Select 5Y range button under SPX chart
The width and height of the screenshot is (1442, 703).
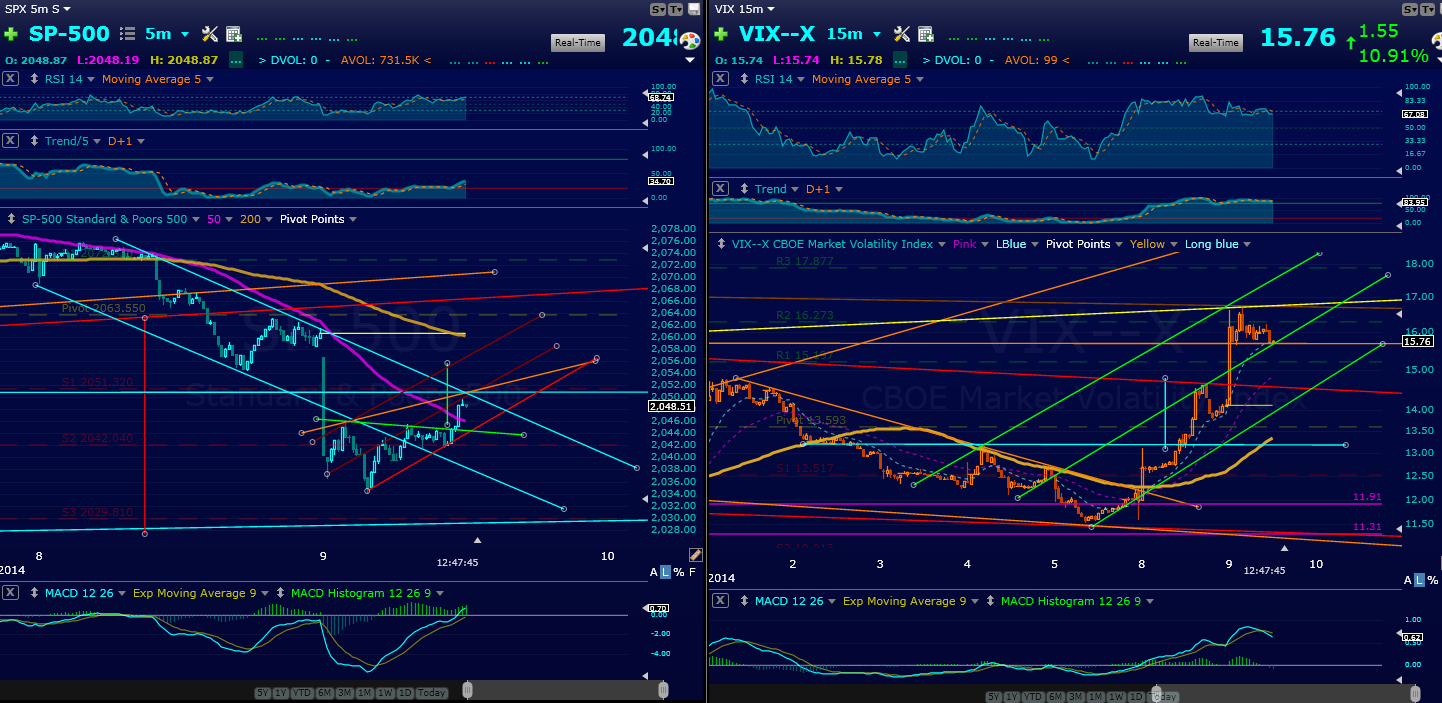[262, 693]
